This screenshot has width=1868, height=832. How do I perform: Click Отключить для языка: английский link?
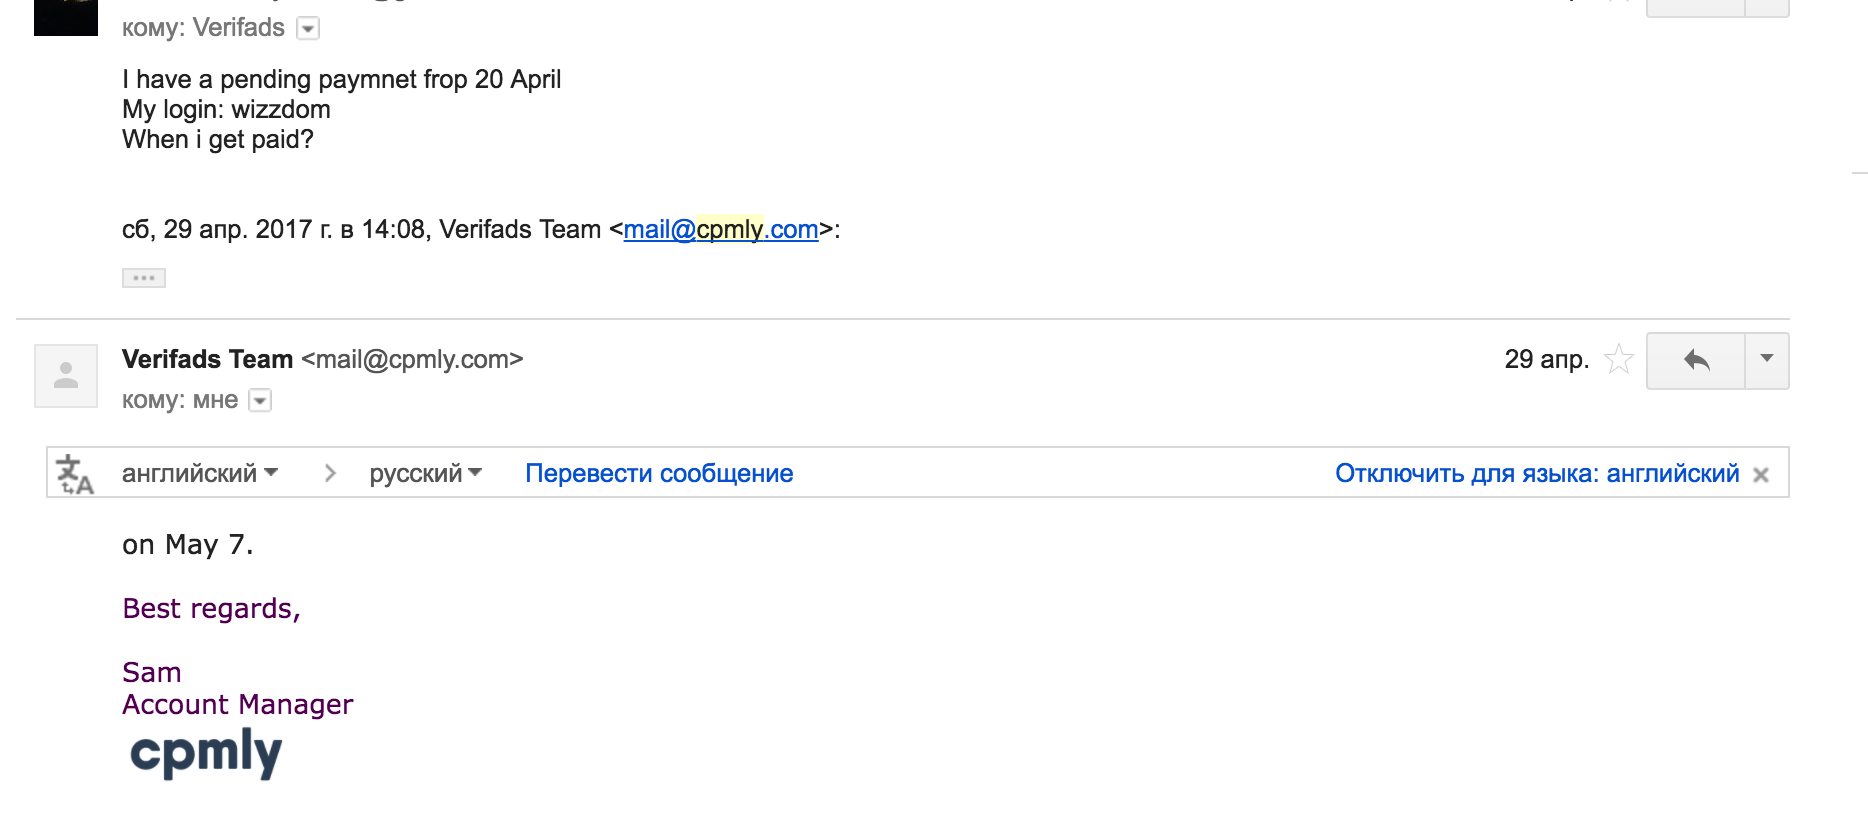1537,473
